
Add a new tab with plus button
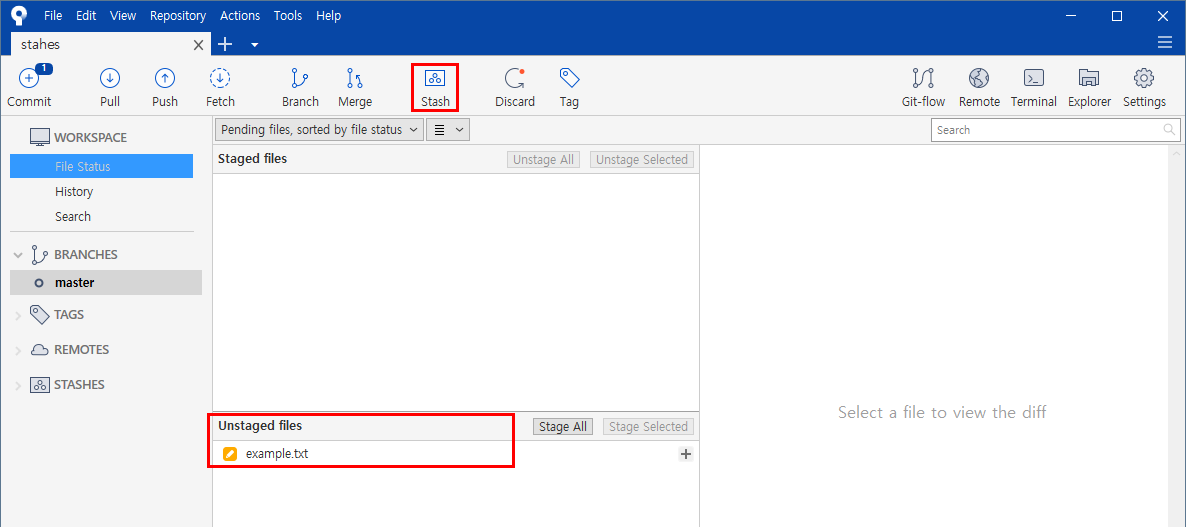(x=225, y=44)
